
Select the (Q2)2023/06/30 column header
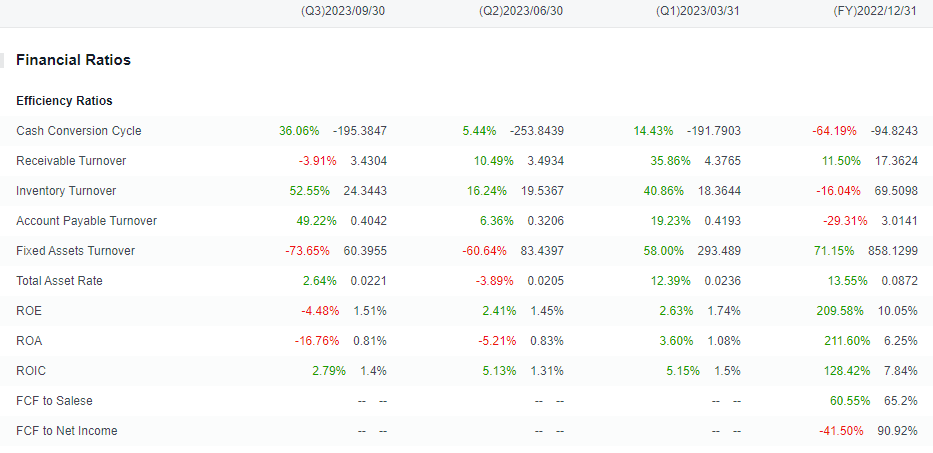click(521, 11)
